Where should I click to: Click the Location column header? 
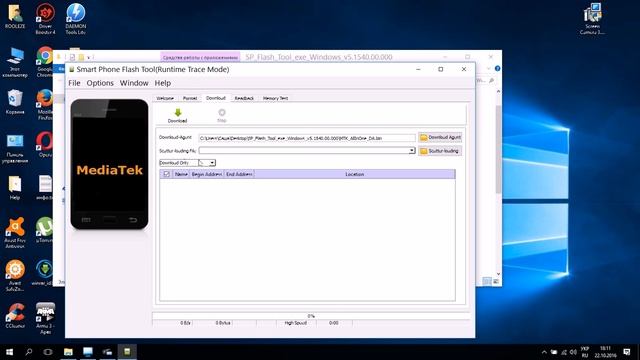click(x=354, y=174)
